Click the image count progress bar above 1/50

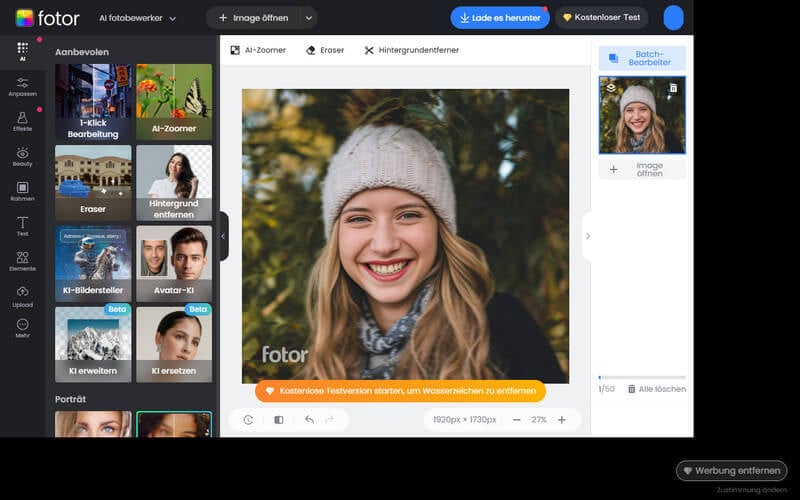(642, 378)
